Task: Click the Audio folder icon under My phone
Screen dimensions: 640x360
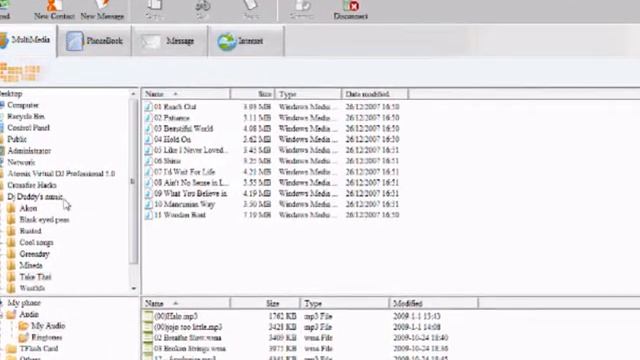Action: click(x=11, y=314)
